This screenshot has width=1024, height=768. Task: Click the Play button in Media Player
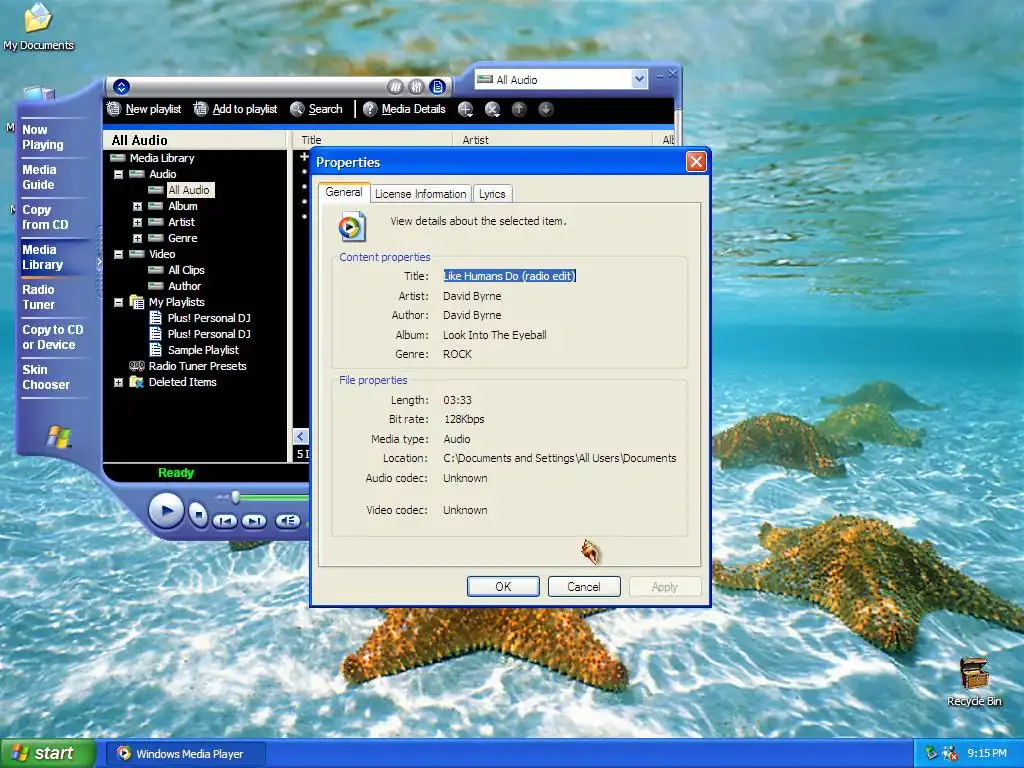point(166,511)
